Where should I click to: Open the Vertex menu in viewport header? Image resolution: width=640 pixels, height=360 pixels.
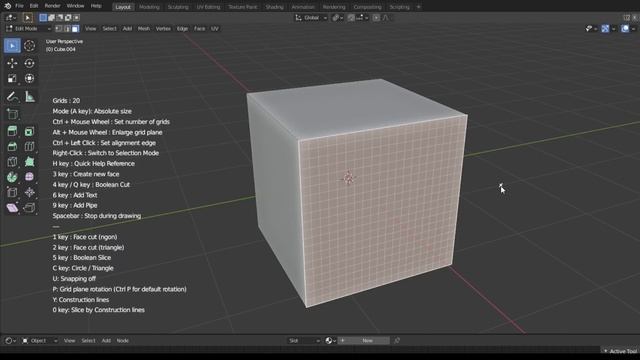click(163, 29)
